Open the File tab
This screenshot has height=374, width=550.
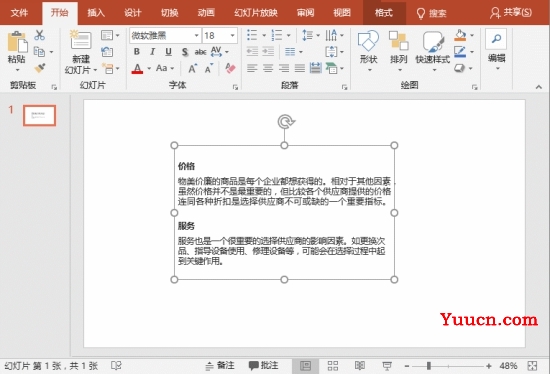[x=19, y=13]
